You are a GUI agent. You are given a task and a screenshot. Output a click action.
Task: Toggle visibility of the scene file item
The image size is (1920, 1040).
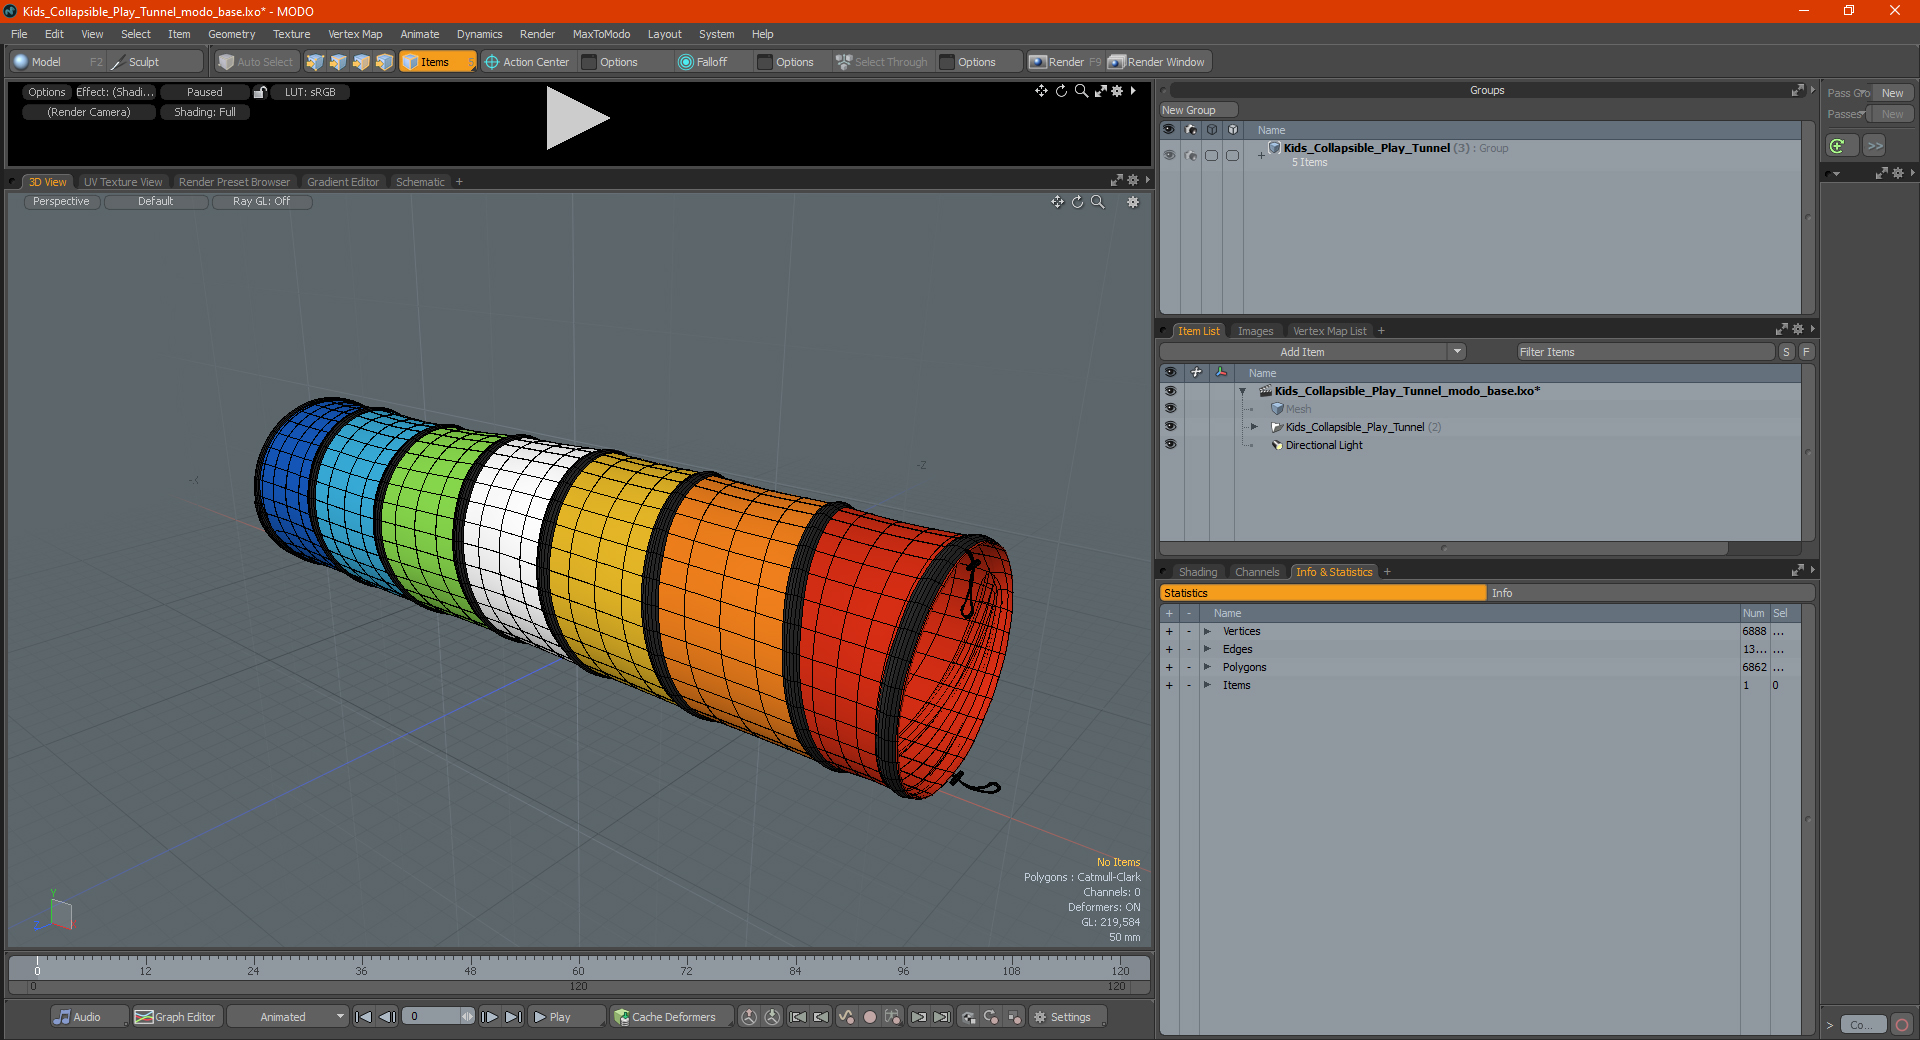pos(1170,391)
